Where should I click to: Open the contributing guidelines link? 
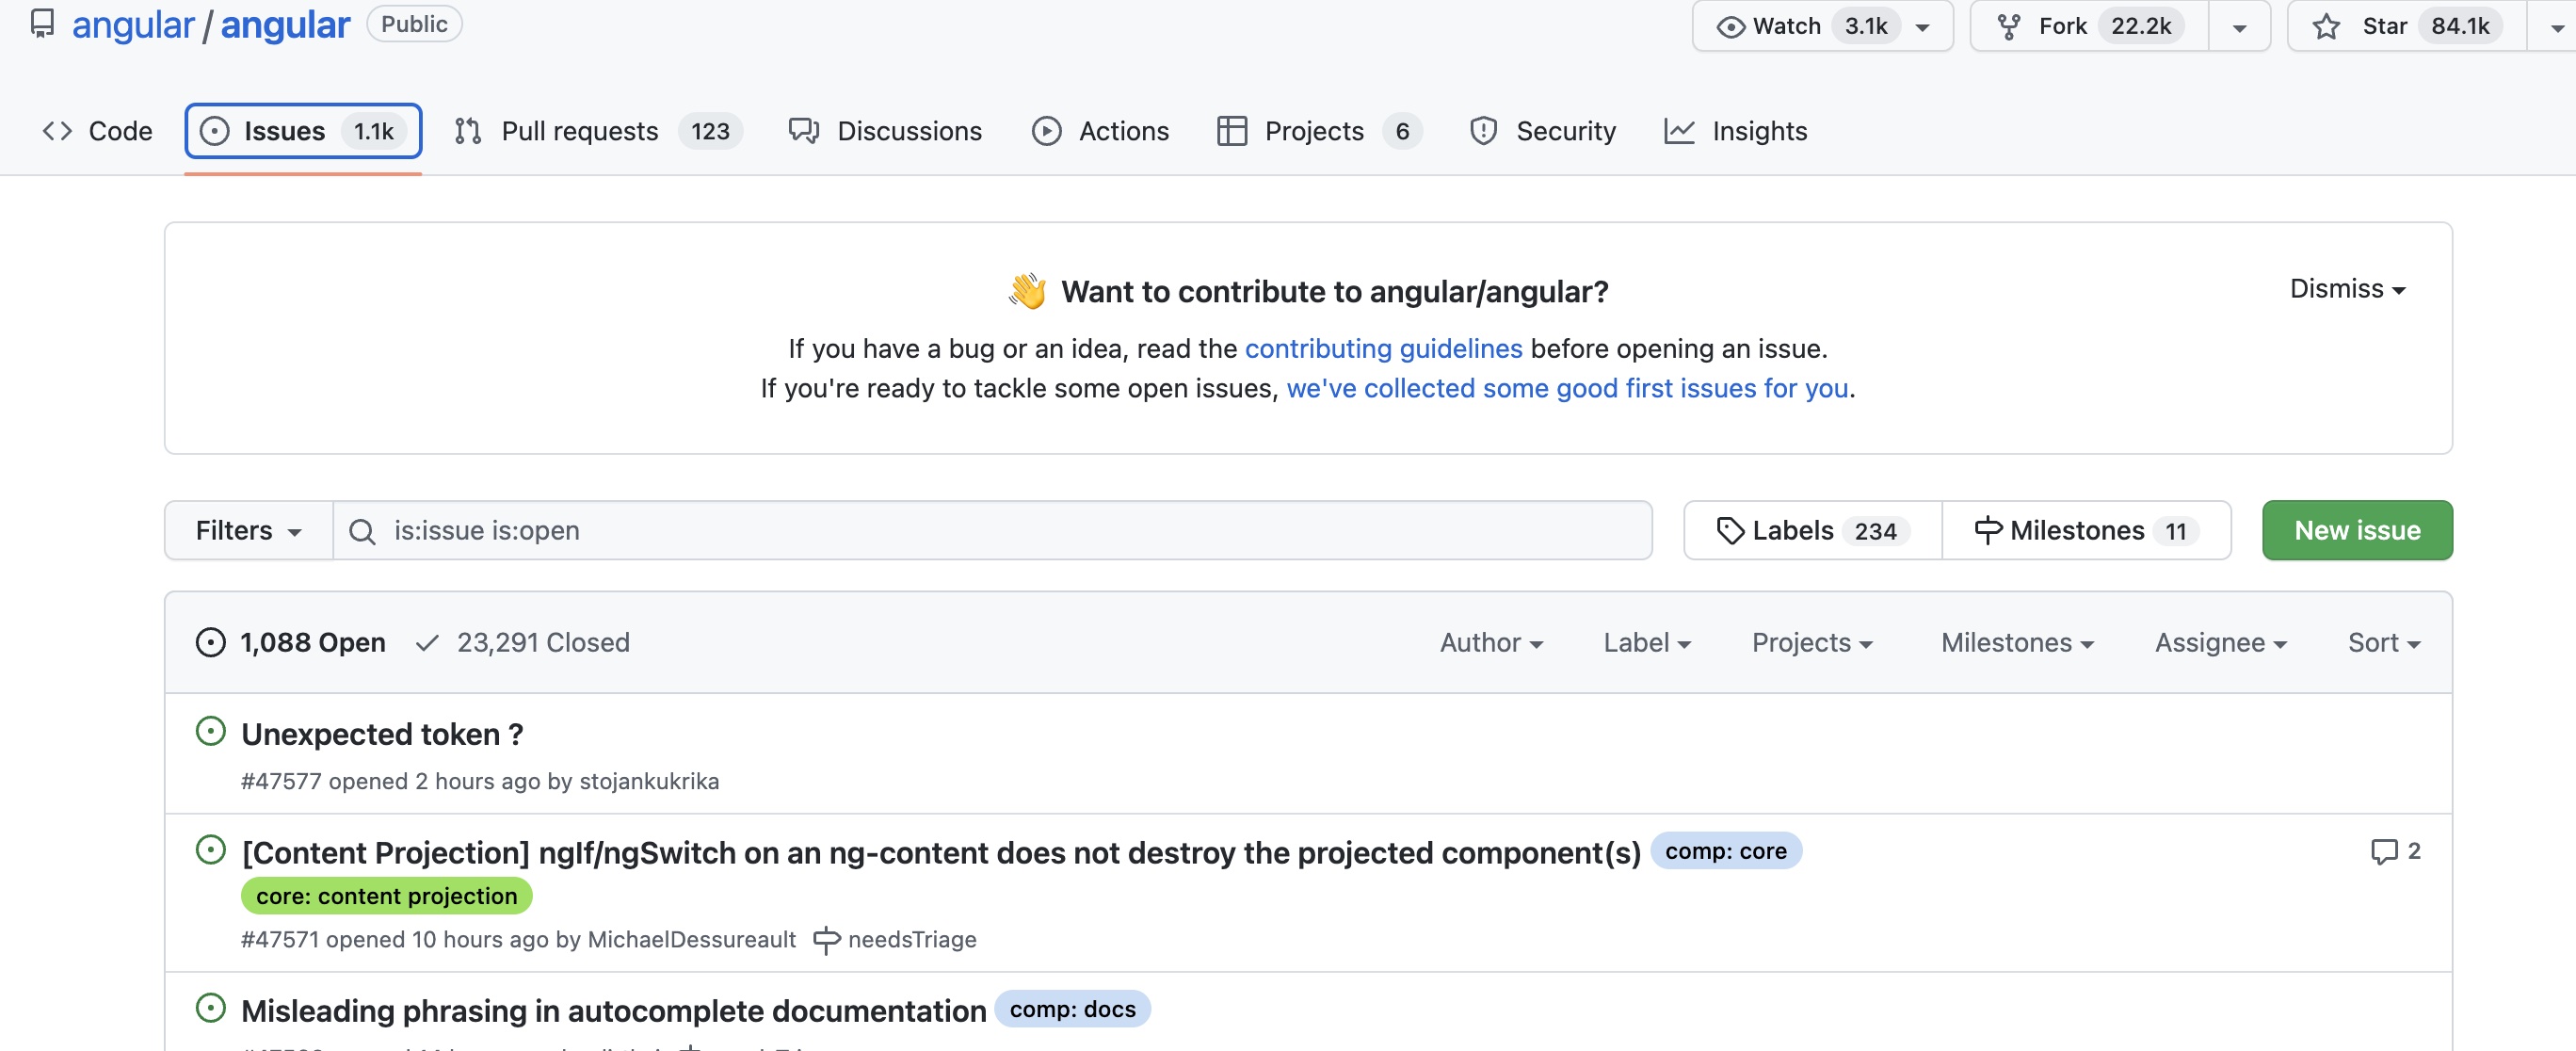(x=1384, y=348)
